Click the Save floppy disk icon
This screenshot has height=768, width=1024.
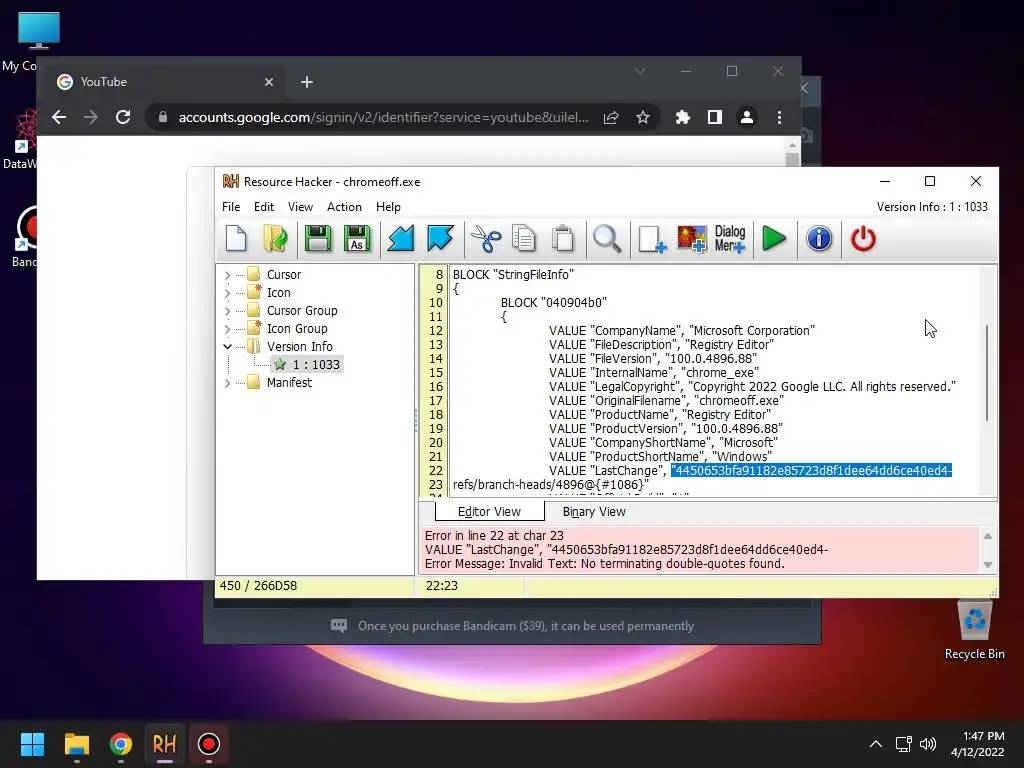318,239
